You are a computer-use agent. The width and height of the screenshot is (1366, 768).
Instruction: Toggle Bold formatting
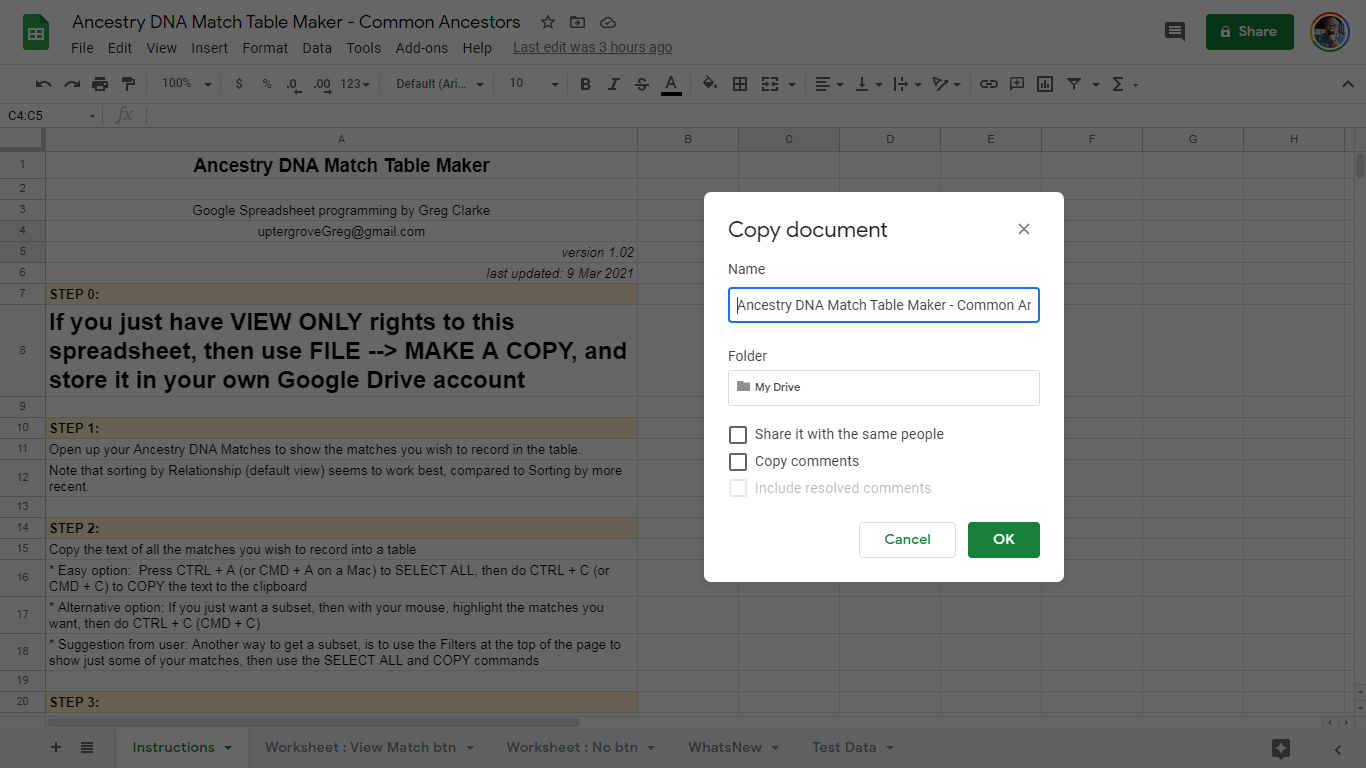pyautogui.click(x=586, y=84)
